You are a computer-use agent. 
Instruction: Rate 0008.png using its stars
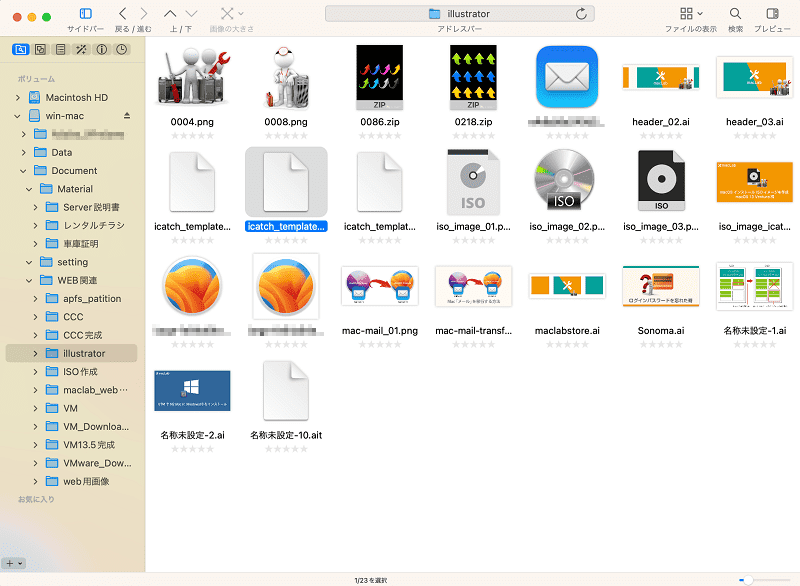click(286, 136)
